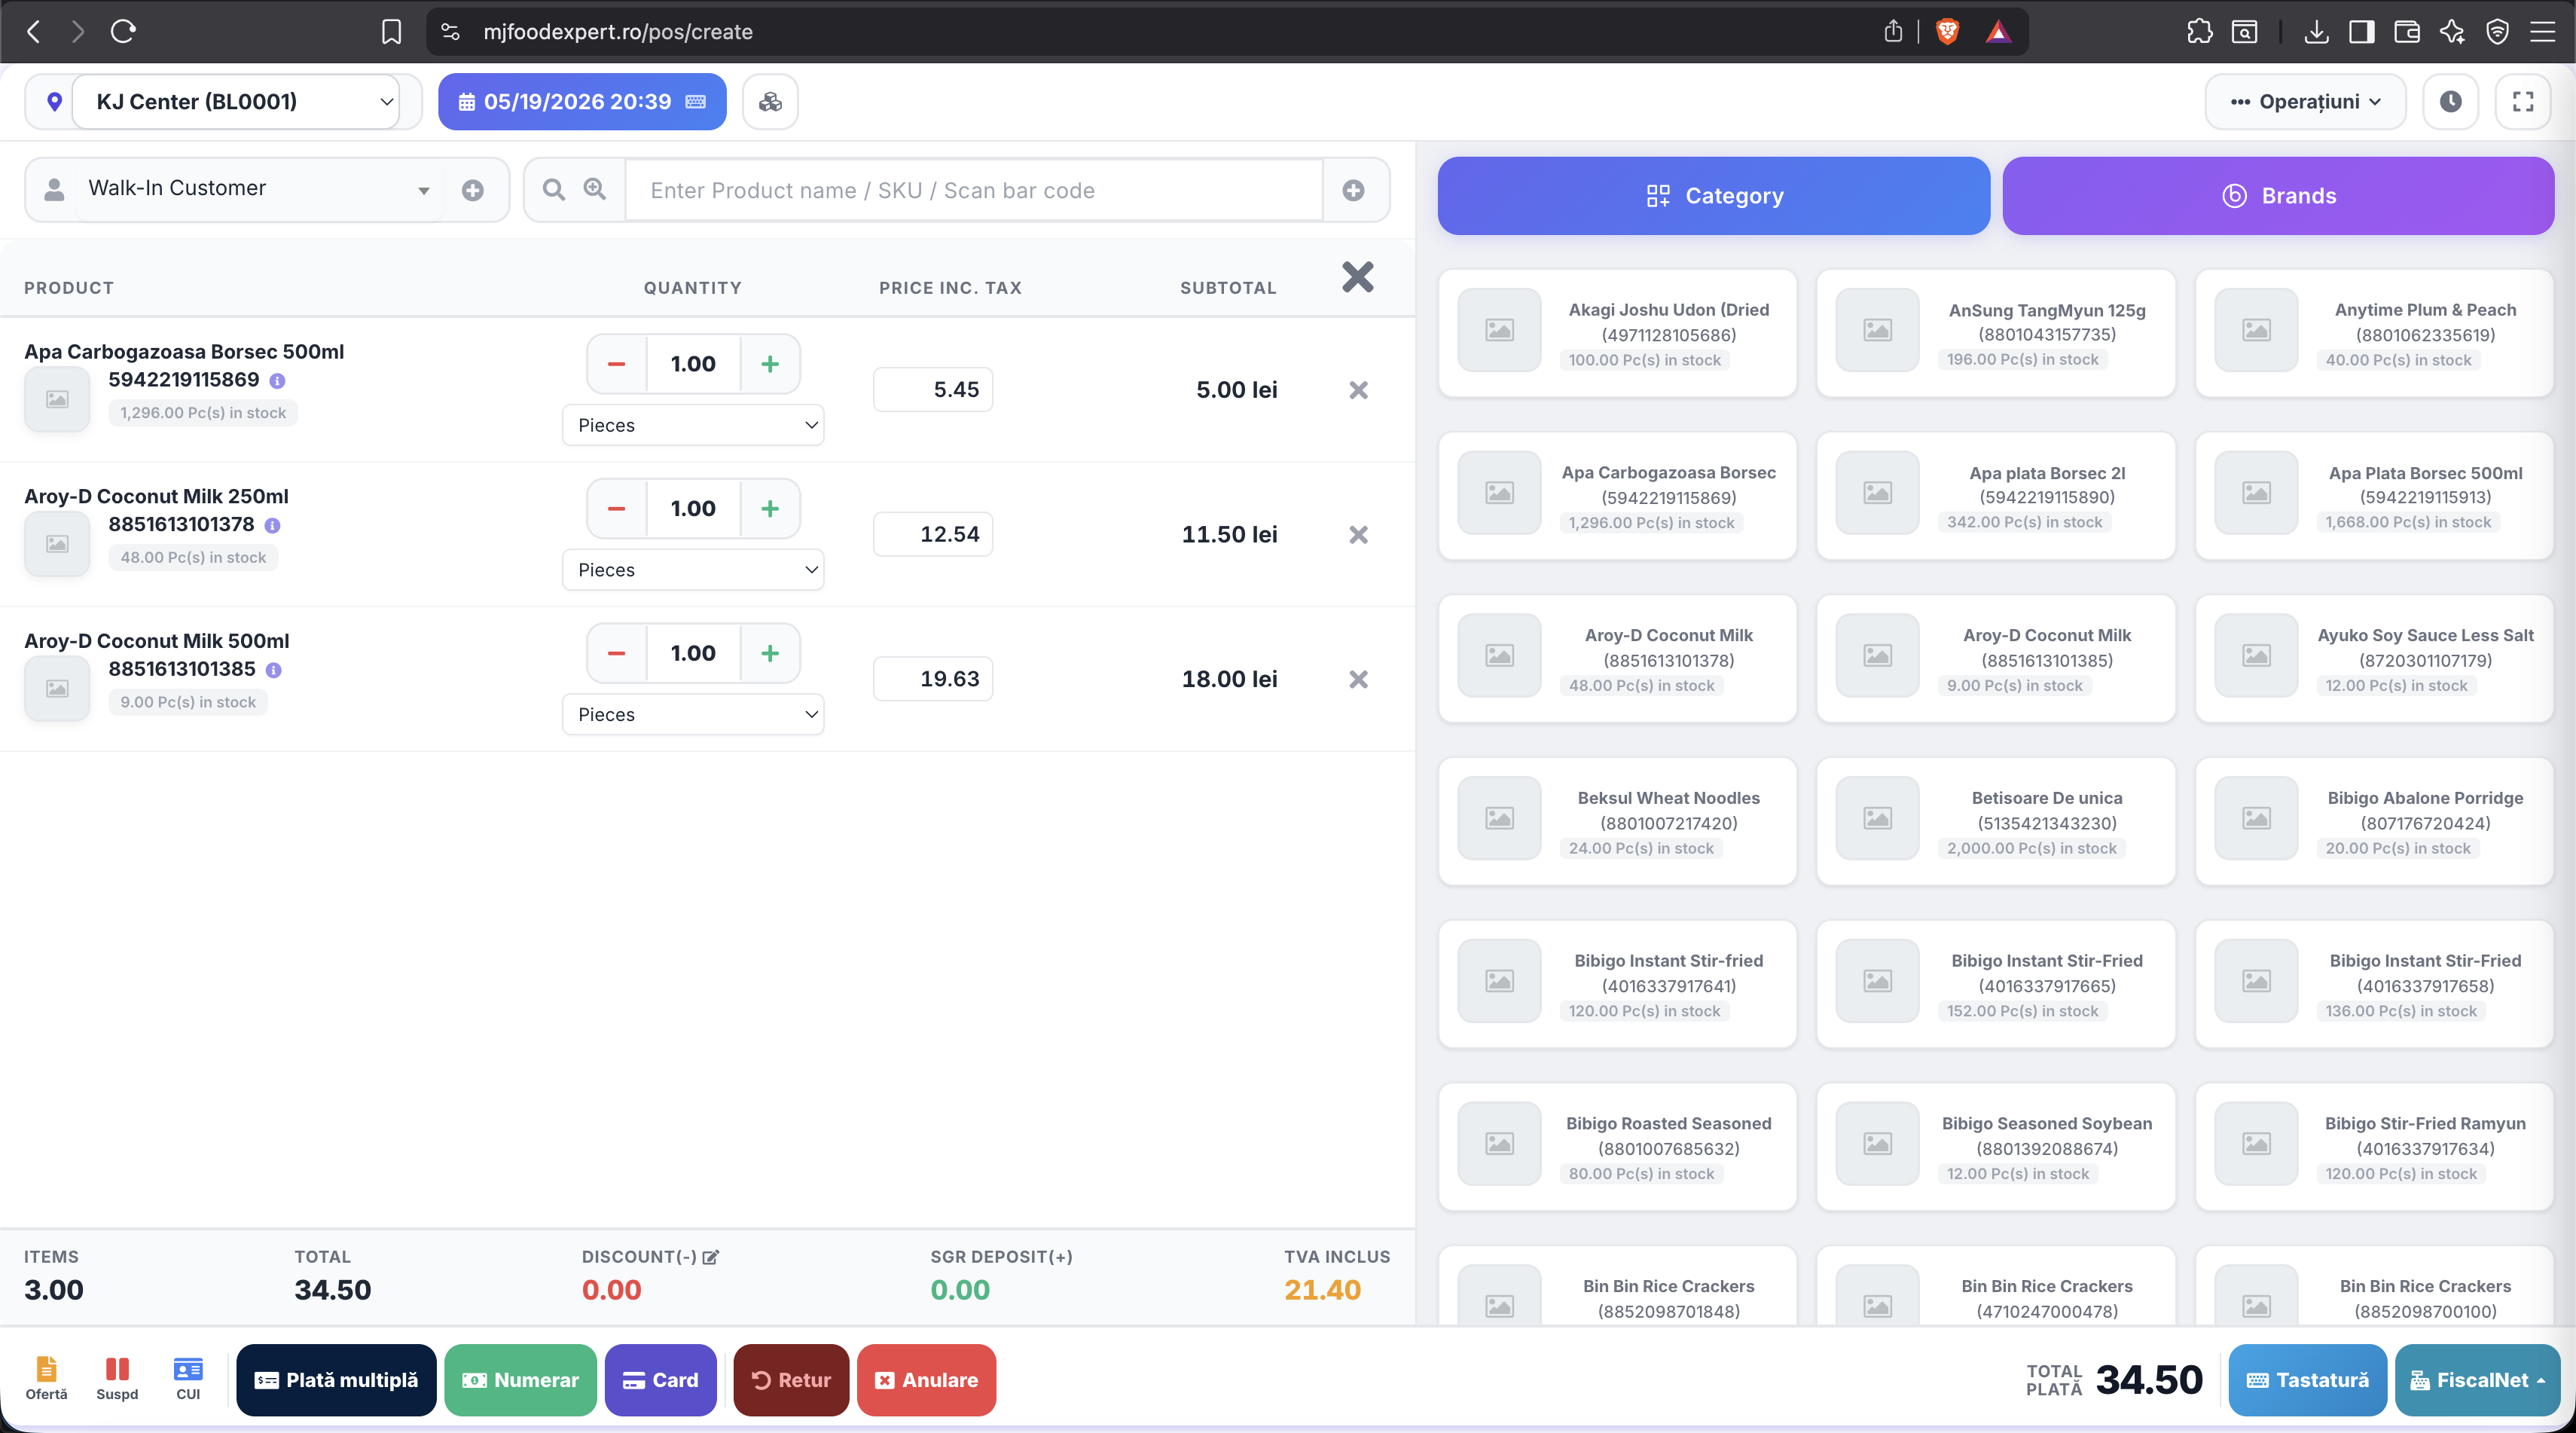
Task: Remove Aroy-D Coconut Milk 500ml row
Action: click(1358, 680)
